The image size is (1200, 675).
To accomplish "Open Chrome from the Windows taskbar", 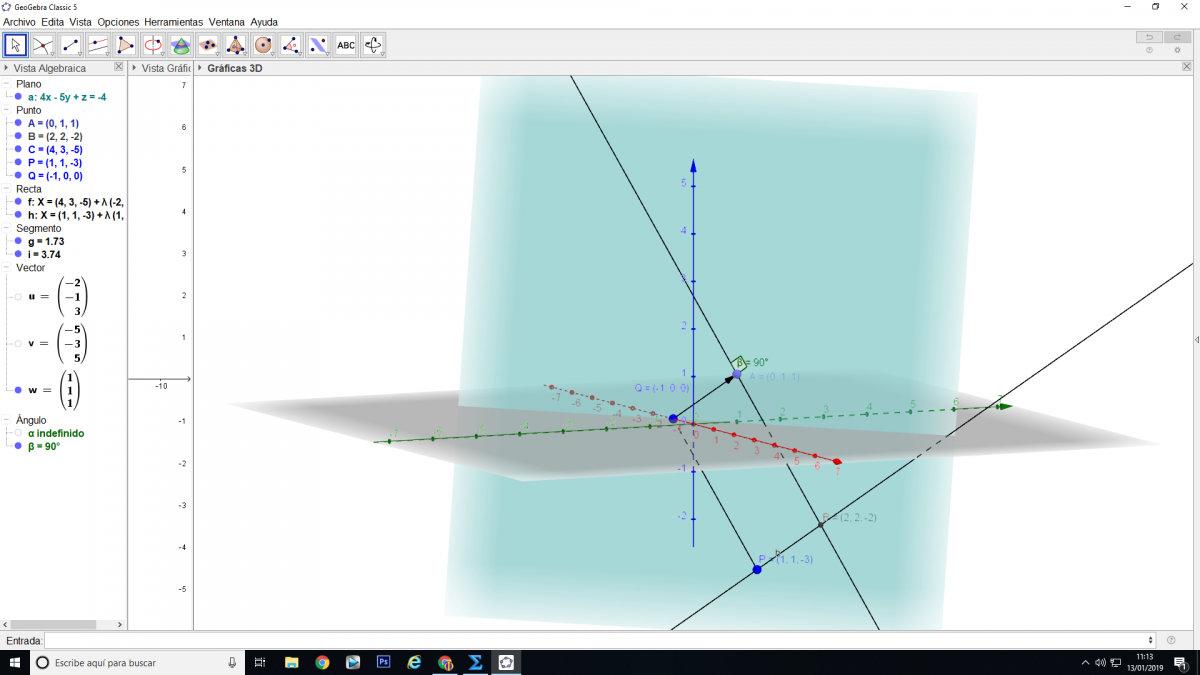I will tap(322, 662).
